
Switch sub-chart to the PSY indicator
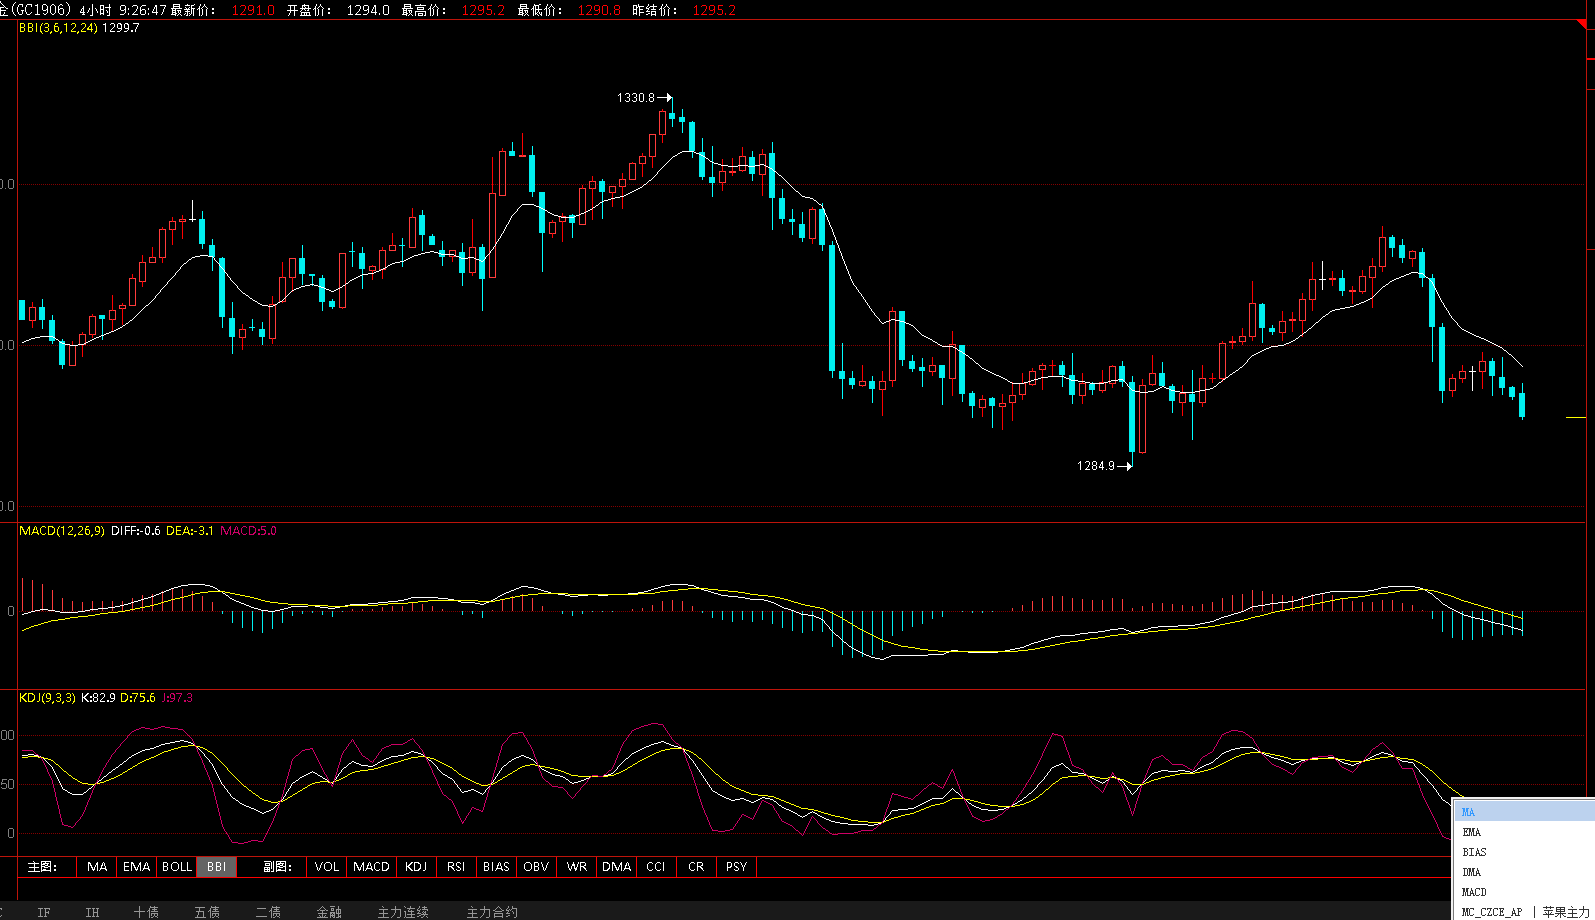(736, 867)
